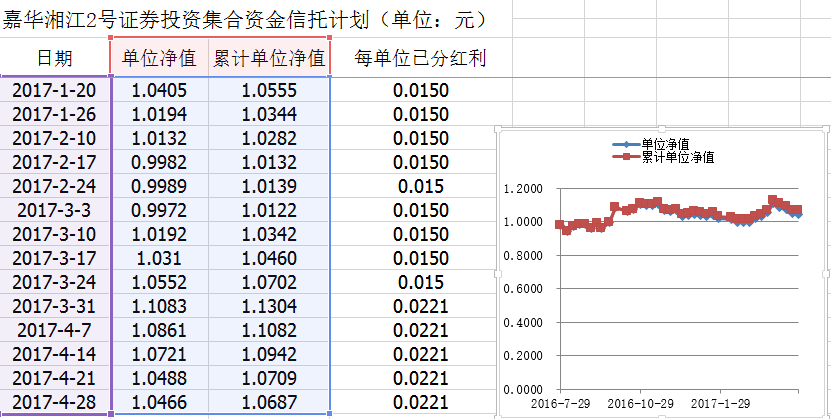Click the 1.2000 label on chart axis

point(524,188)
